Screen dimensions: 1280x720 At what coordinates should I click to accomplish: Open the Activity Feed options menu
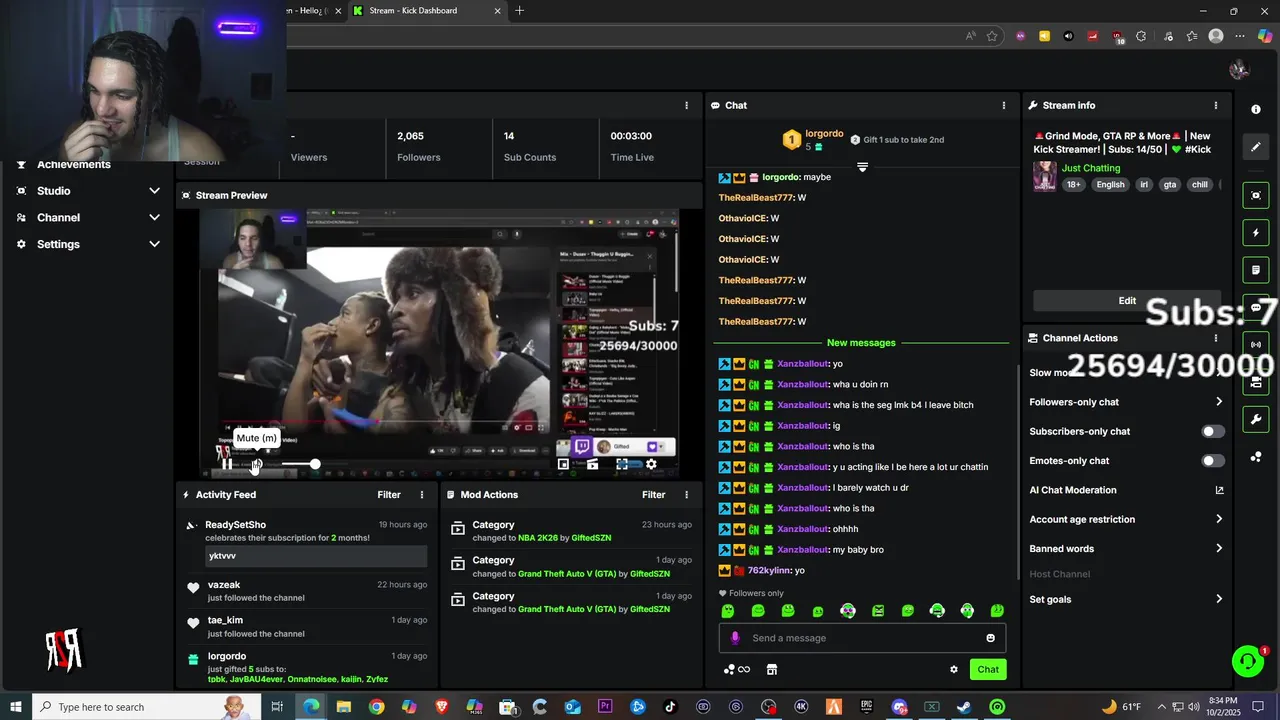pos(422,495)
